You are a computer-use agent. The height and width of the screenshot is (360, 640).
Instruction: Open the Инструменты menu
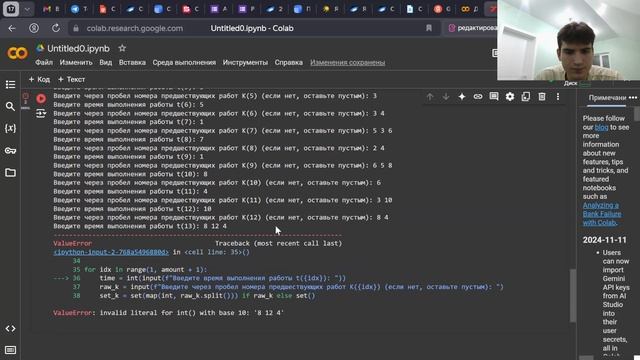tap(245, 62)
